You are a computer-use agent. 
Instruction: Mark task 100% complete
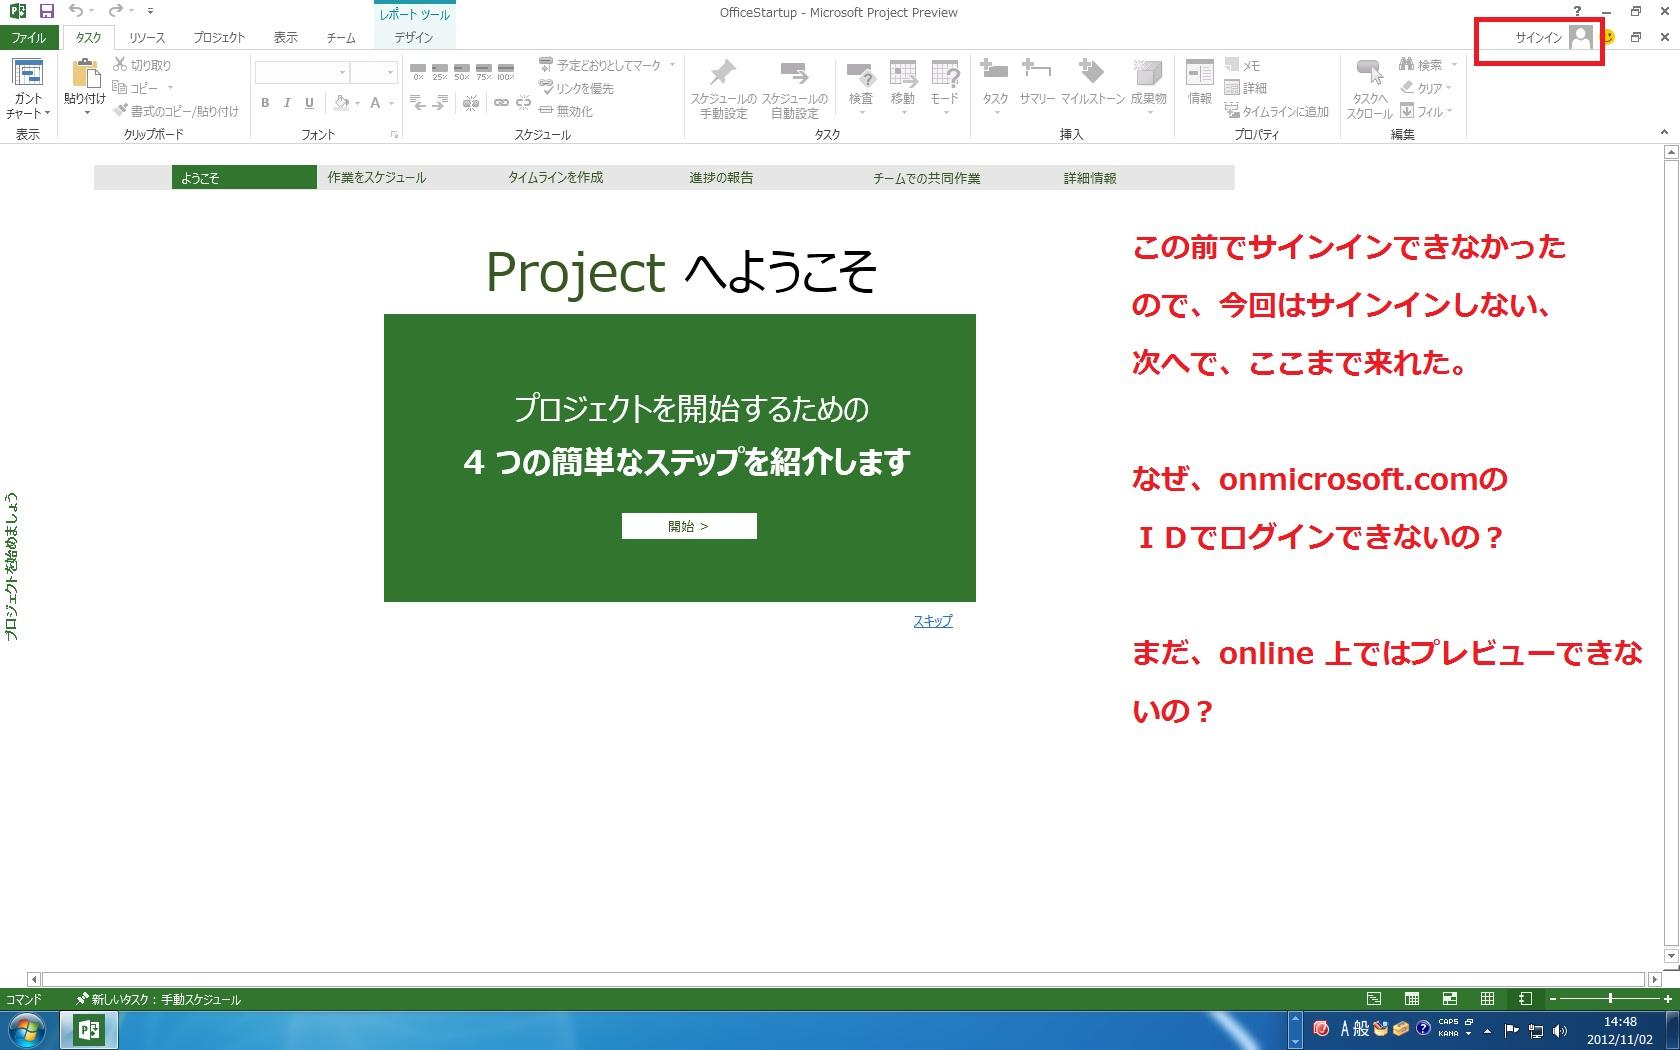(x=506, y=71)
